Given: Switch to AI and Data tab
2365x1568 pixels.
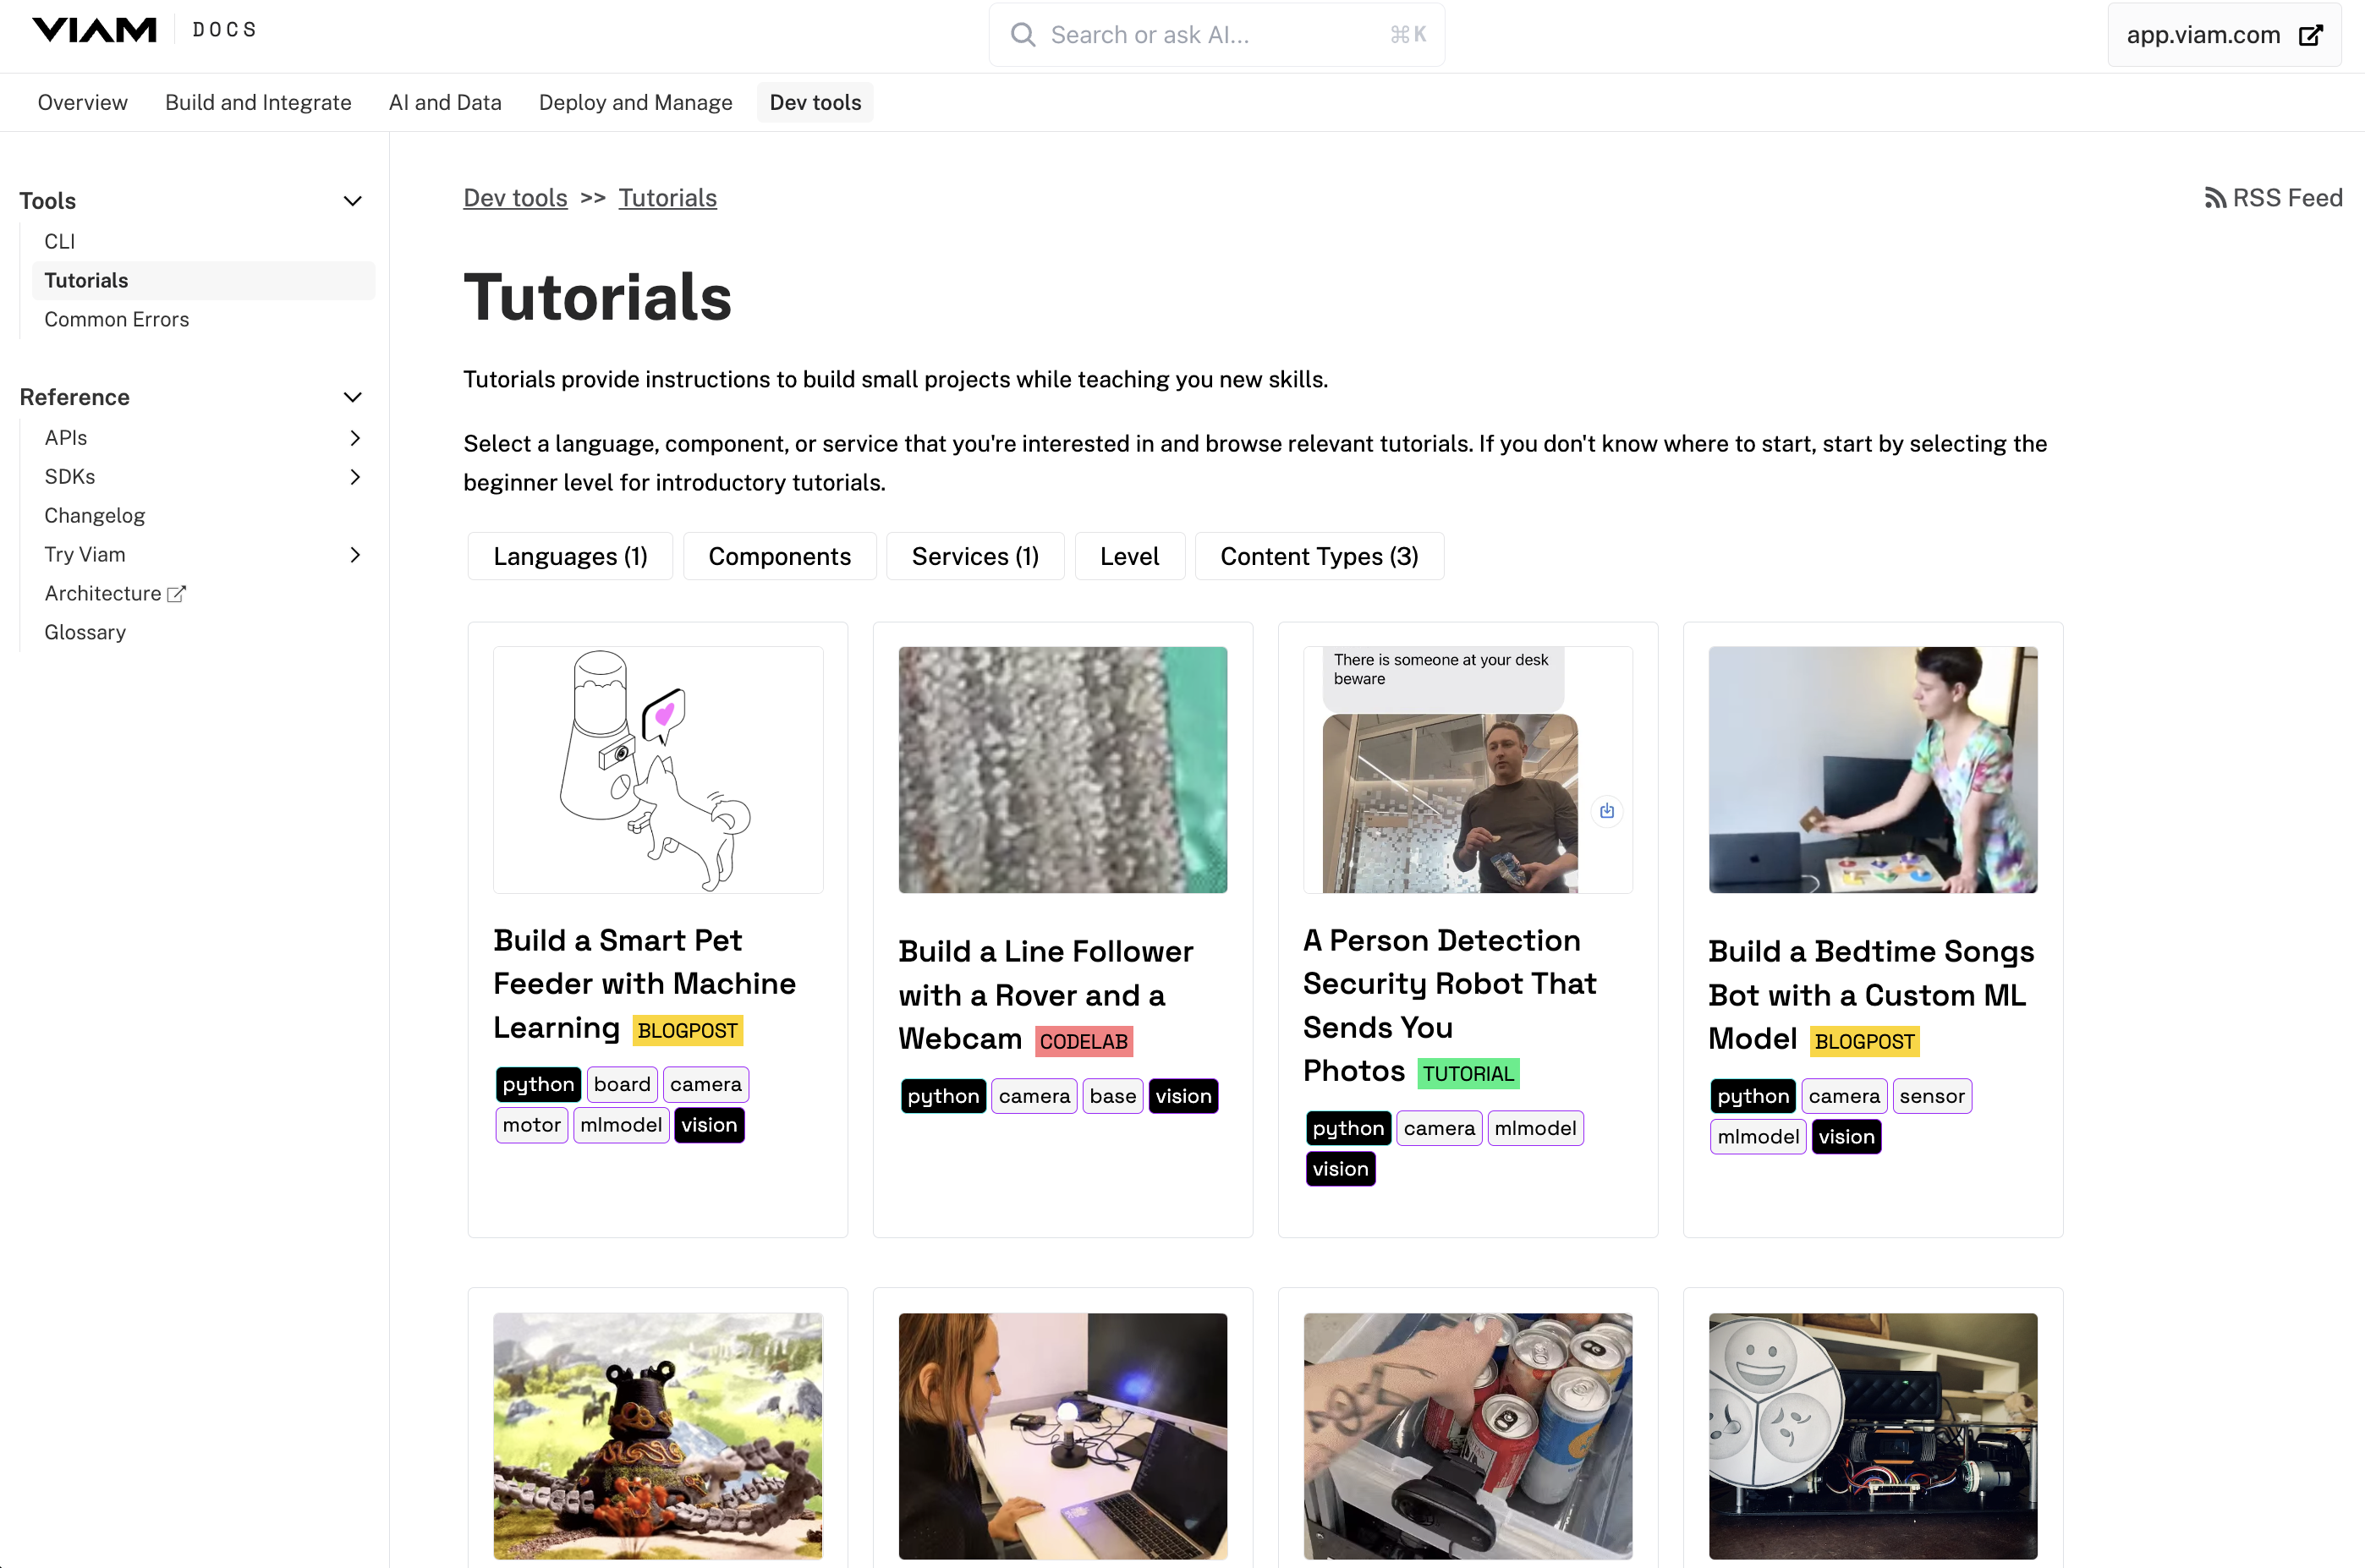Looking at the screenshot, I should [445, 102].
